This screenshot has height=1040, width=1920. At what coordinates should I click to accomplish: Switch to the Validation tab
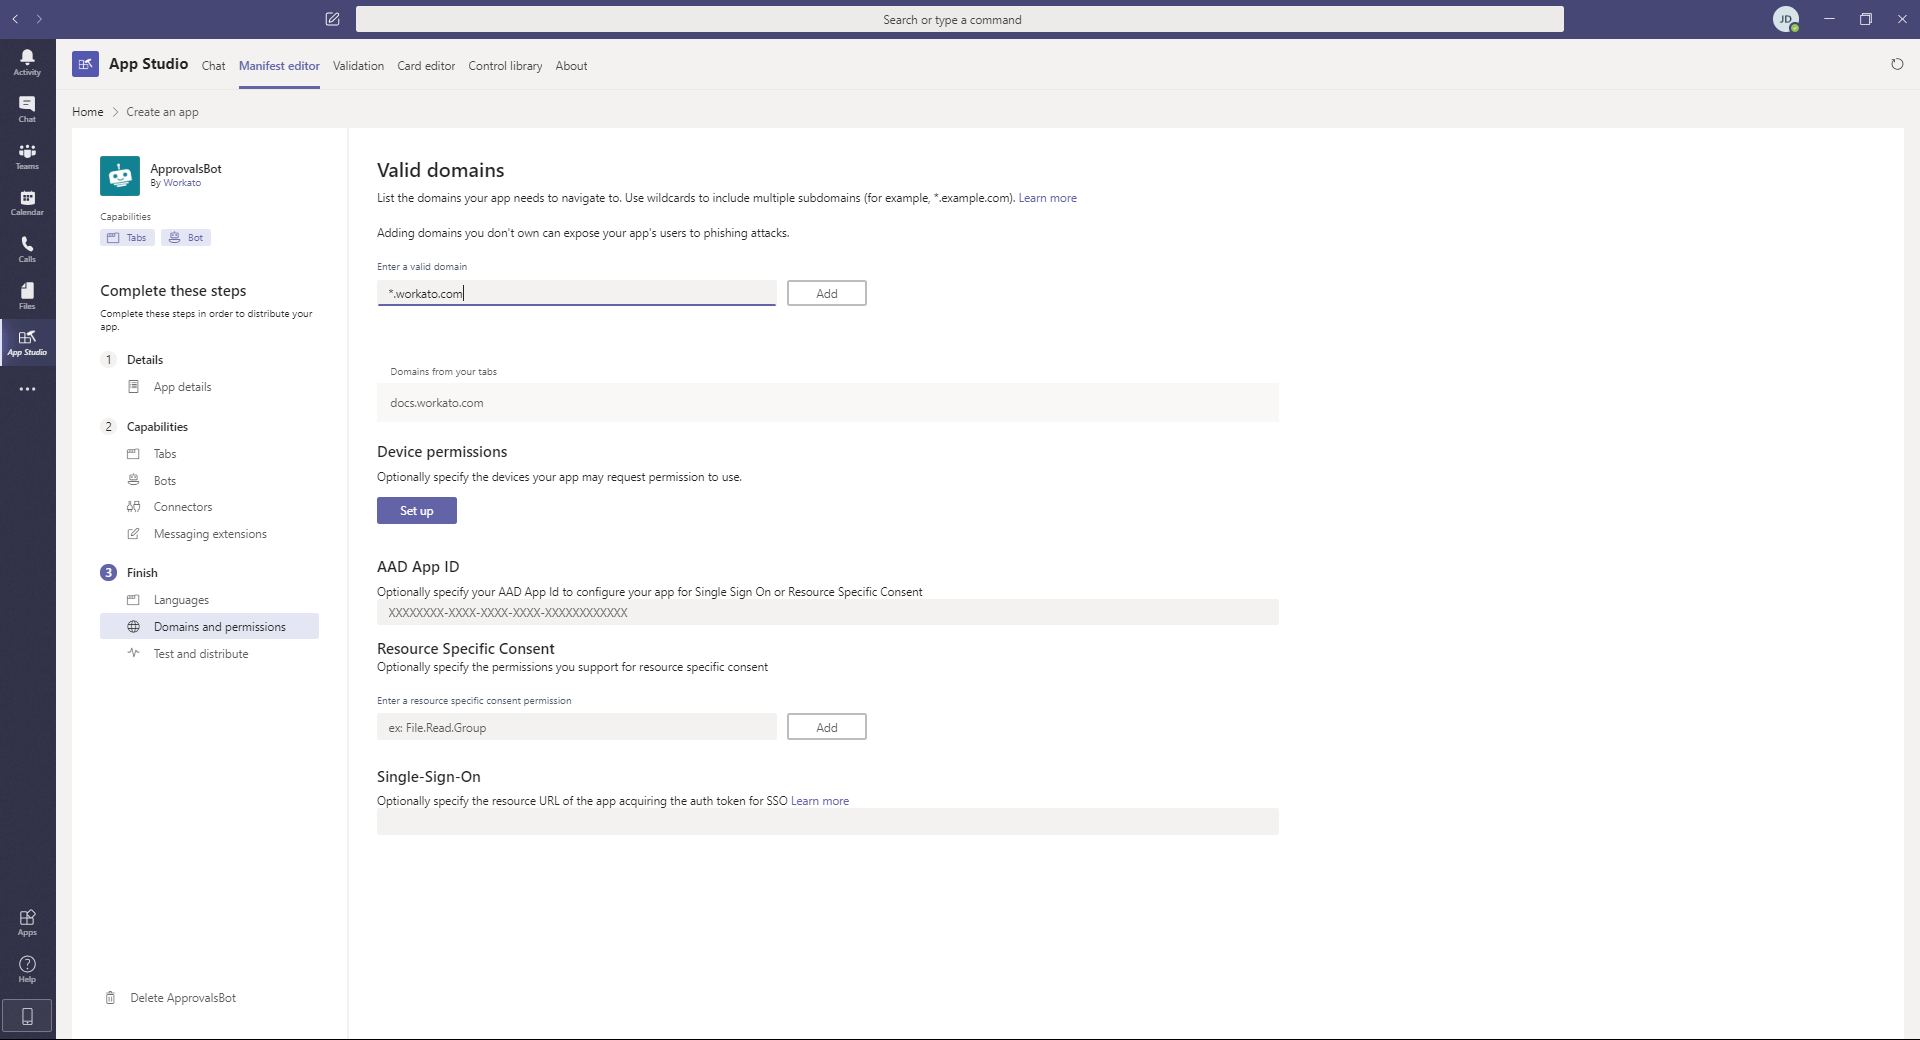pos(358,66)
